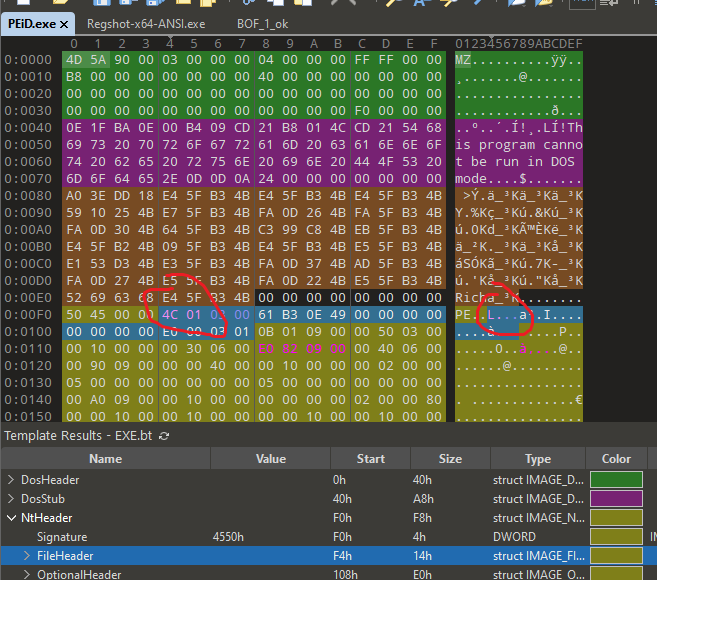Click the OptionalHeader start 108h
This screenshot has width=711, height=621.
[x=345, y=574]
